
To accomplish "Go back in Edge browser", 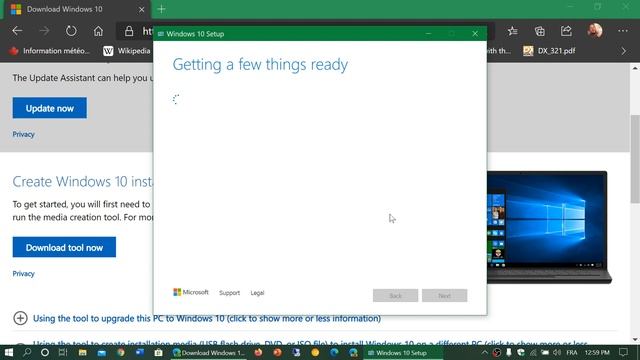I will [x=17, y=31].
